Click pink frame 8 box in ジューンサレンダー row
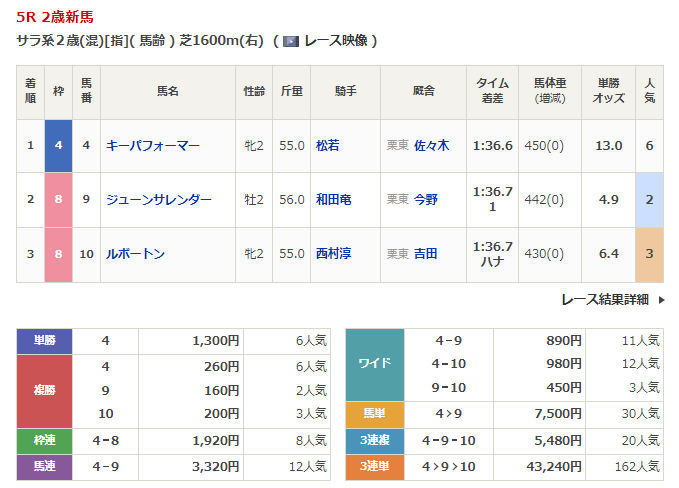The height and width of the screenshot is (488, 679). coord(58,199)
